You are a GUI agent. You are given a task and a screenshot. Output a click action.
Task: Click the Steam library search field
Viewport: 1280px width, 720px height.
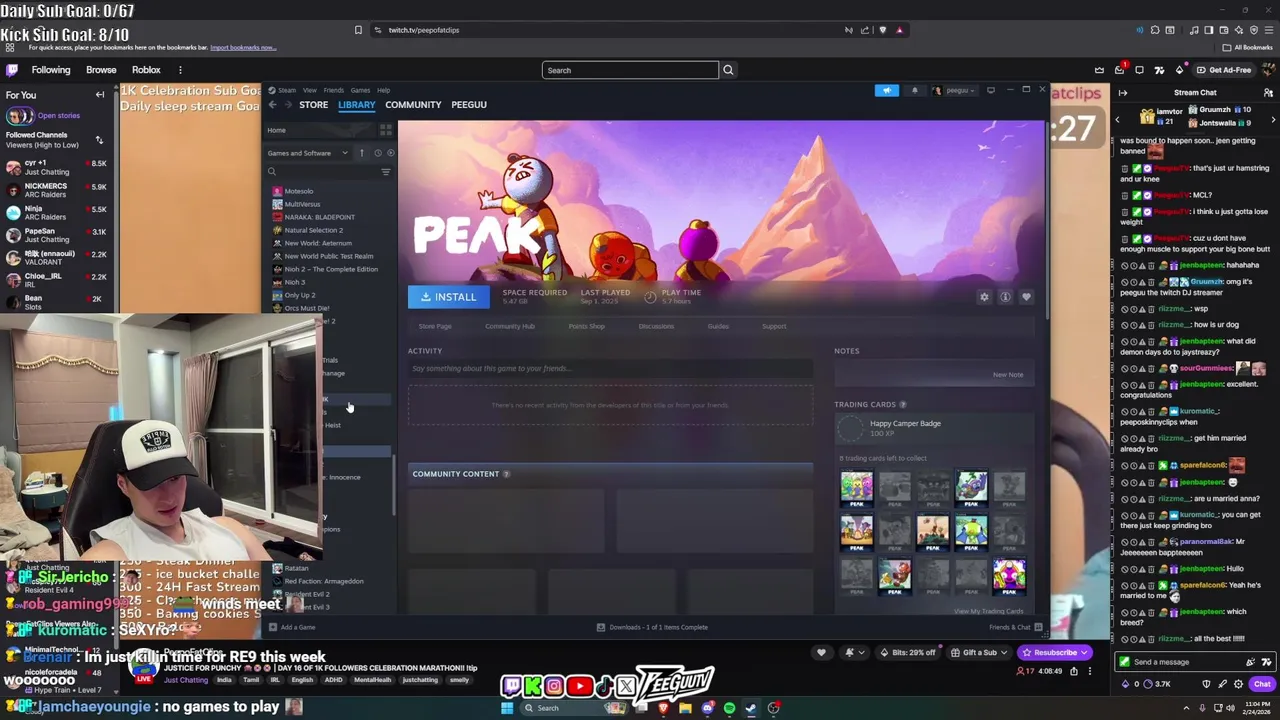point(321,172)
